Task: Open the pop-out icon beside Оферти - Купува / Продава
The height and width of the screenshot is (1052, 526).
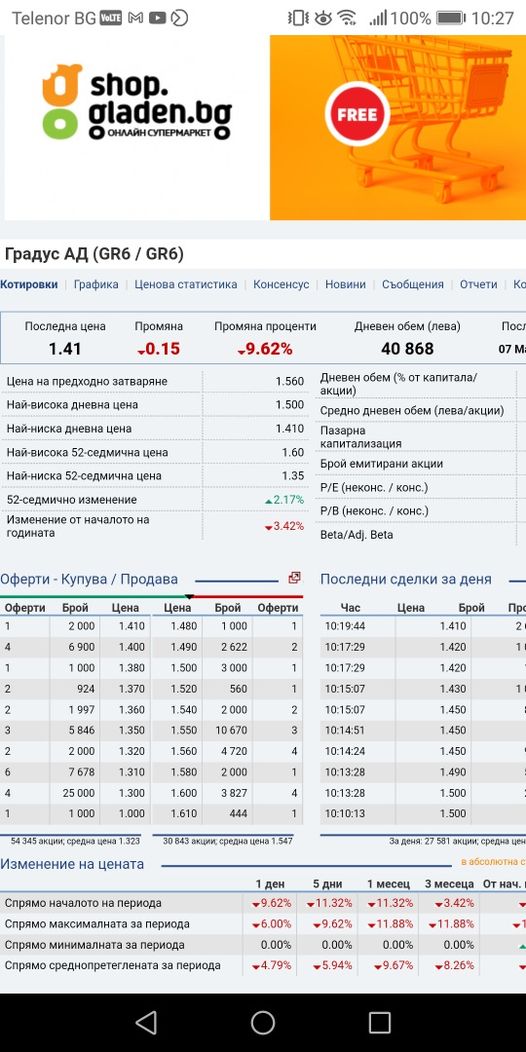Action: (x=294, y=578)
